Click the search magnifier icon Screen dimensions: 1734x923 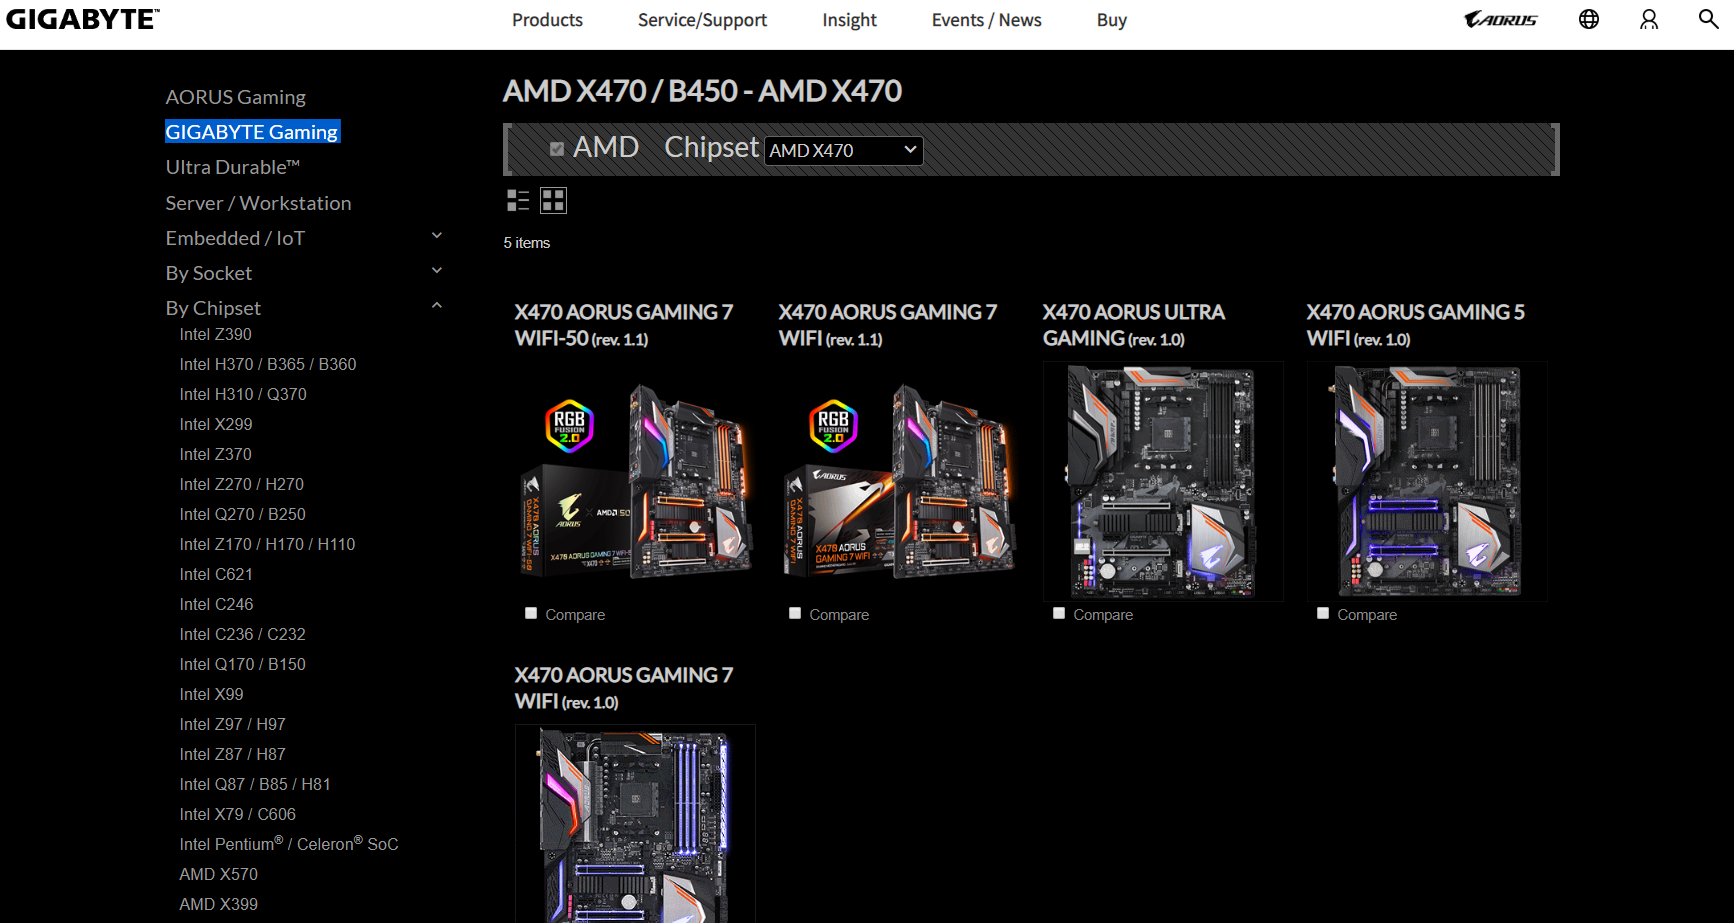coord(1709,19)
